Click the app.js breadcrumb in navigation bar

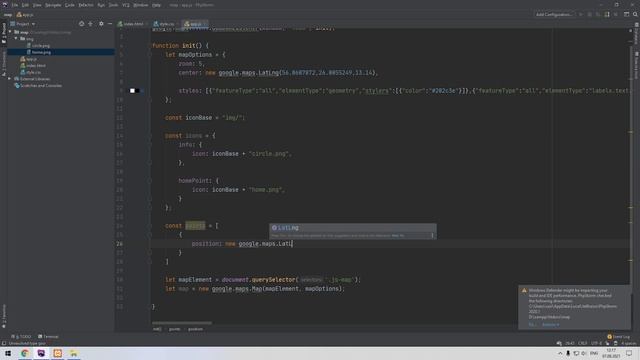click(x=25, y=15)
